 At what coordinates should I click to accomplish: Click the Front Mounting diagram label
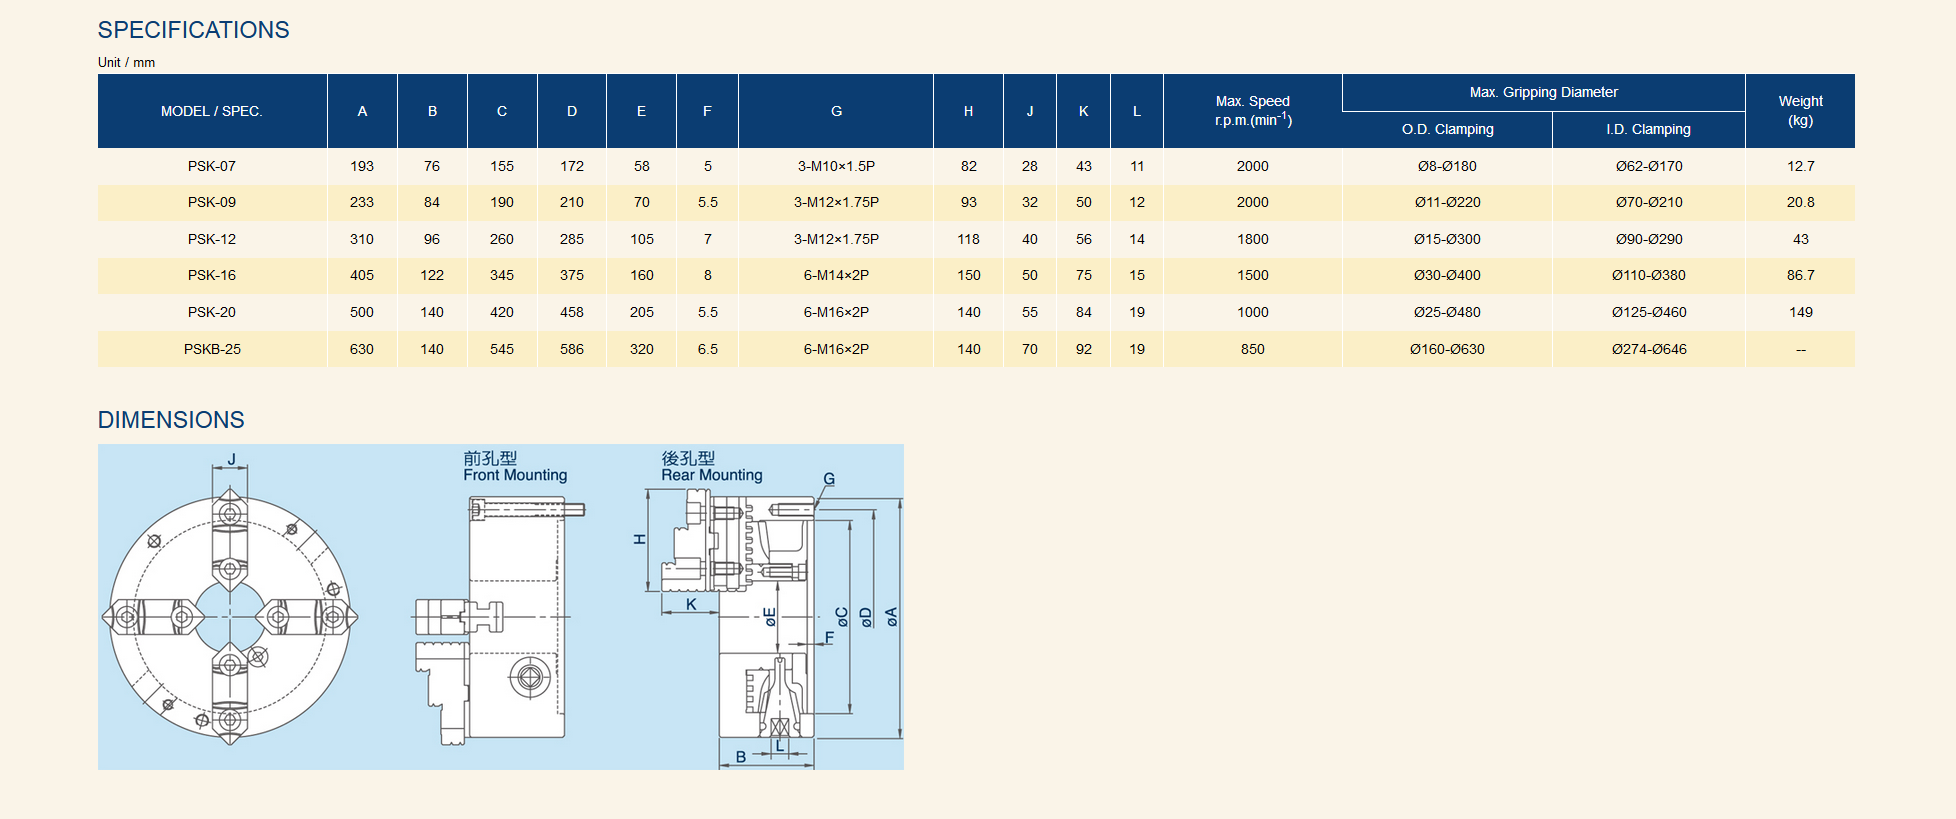[x=515, y=475]
